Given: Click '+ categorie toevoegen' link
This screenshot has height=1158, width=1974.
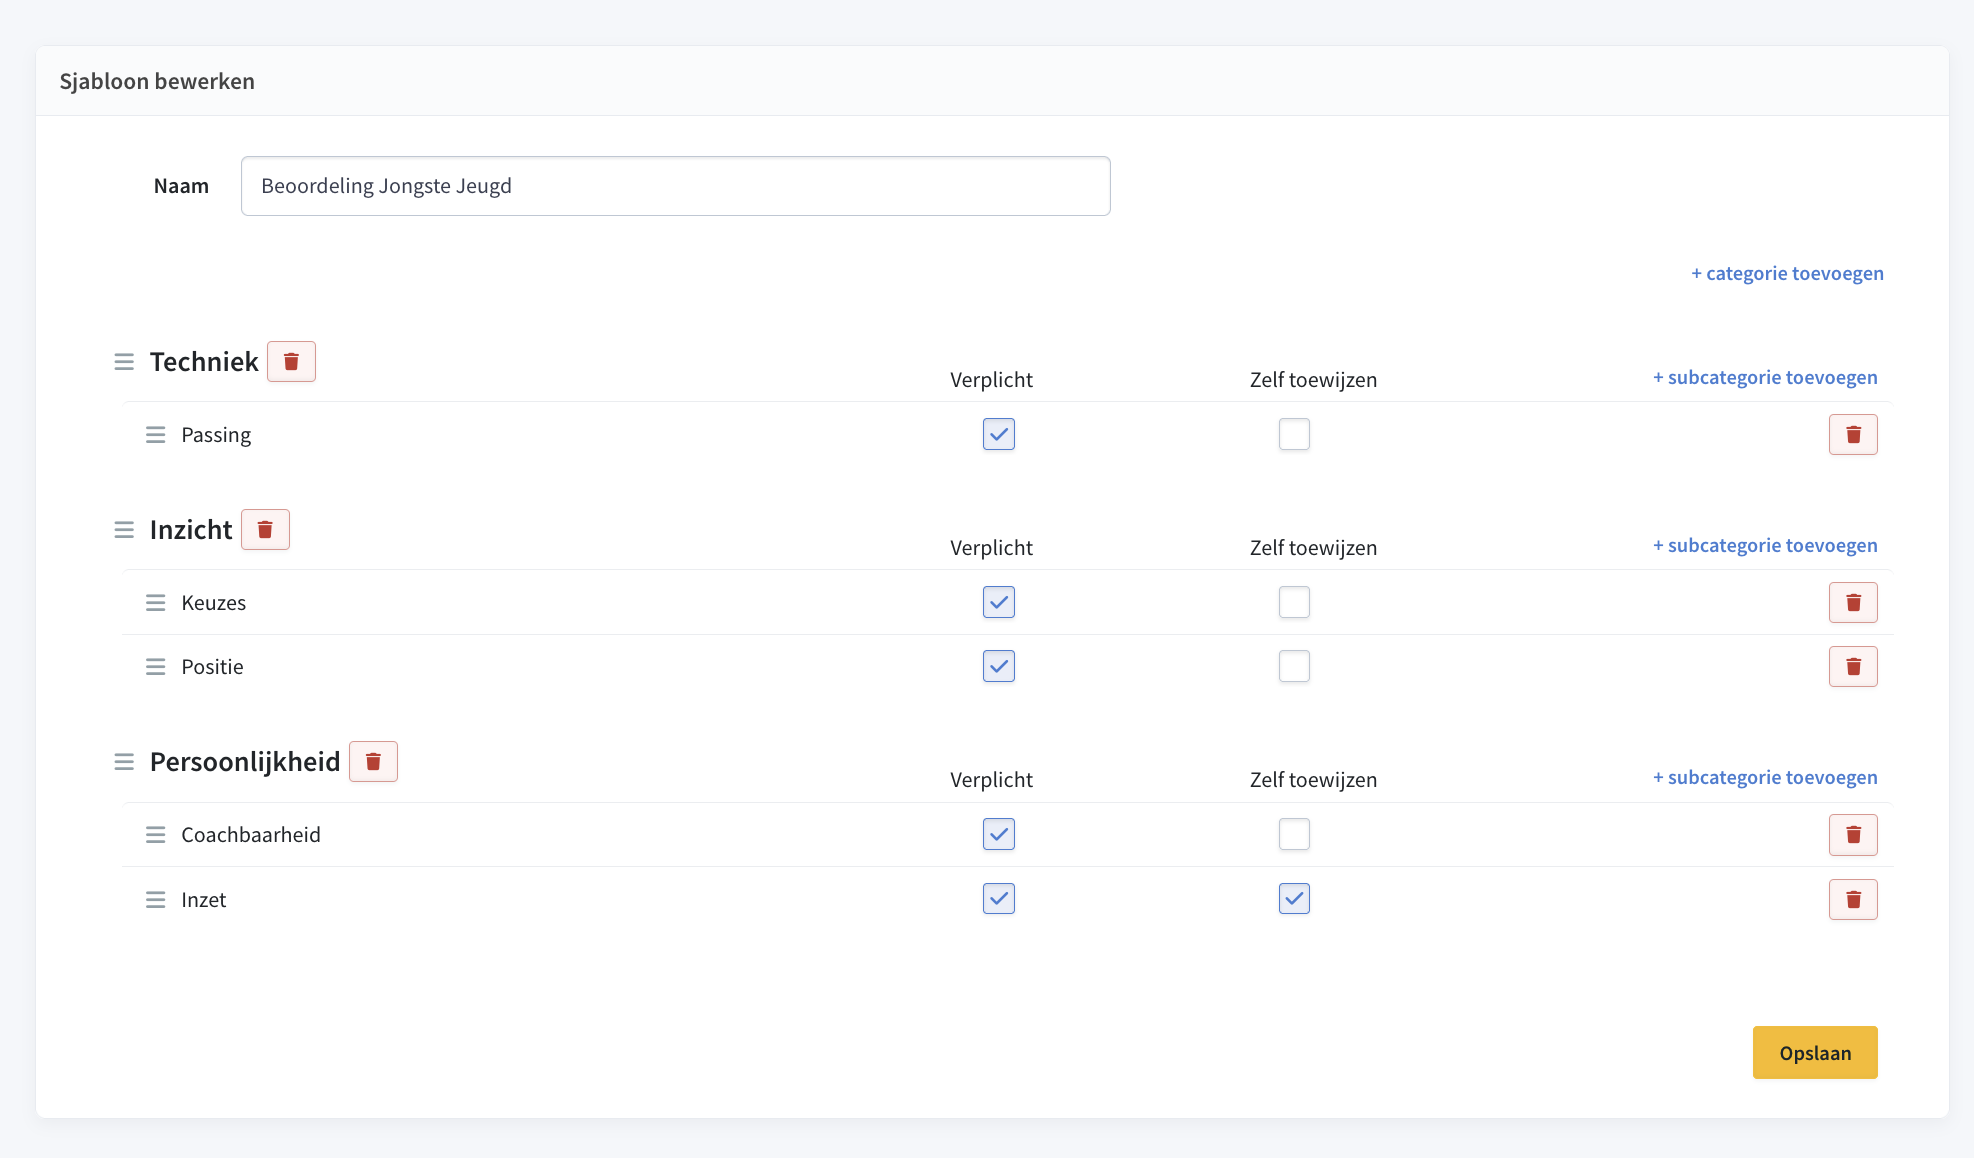Looking at the screenshot, I should (x=1786, y=273).
